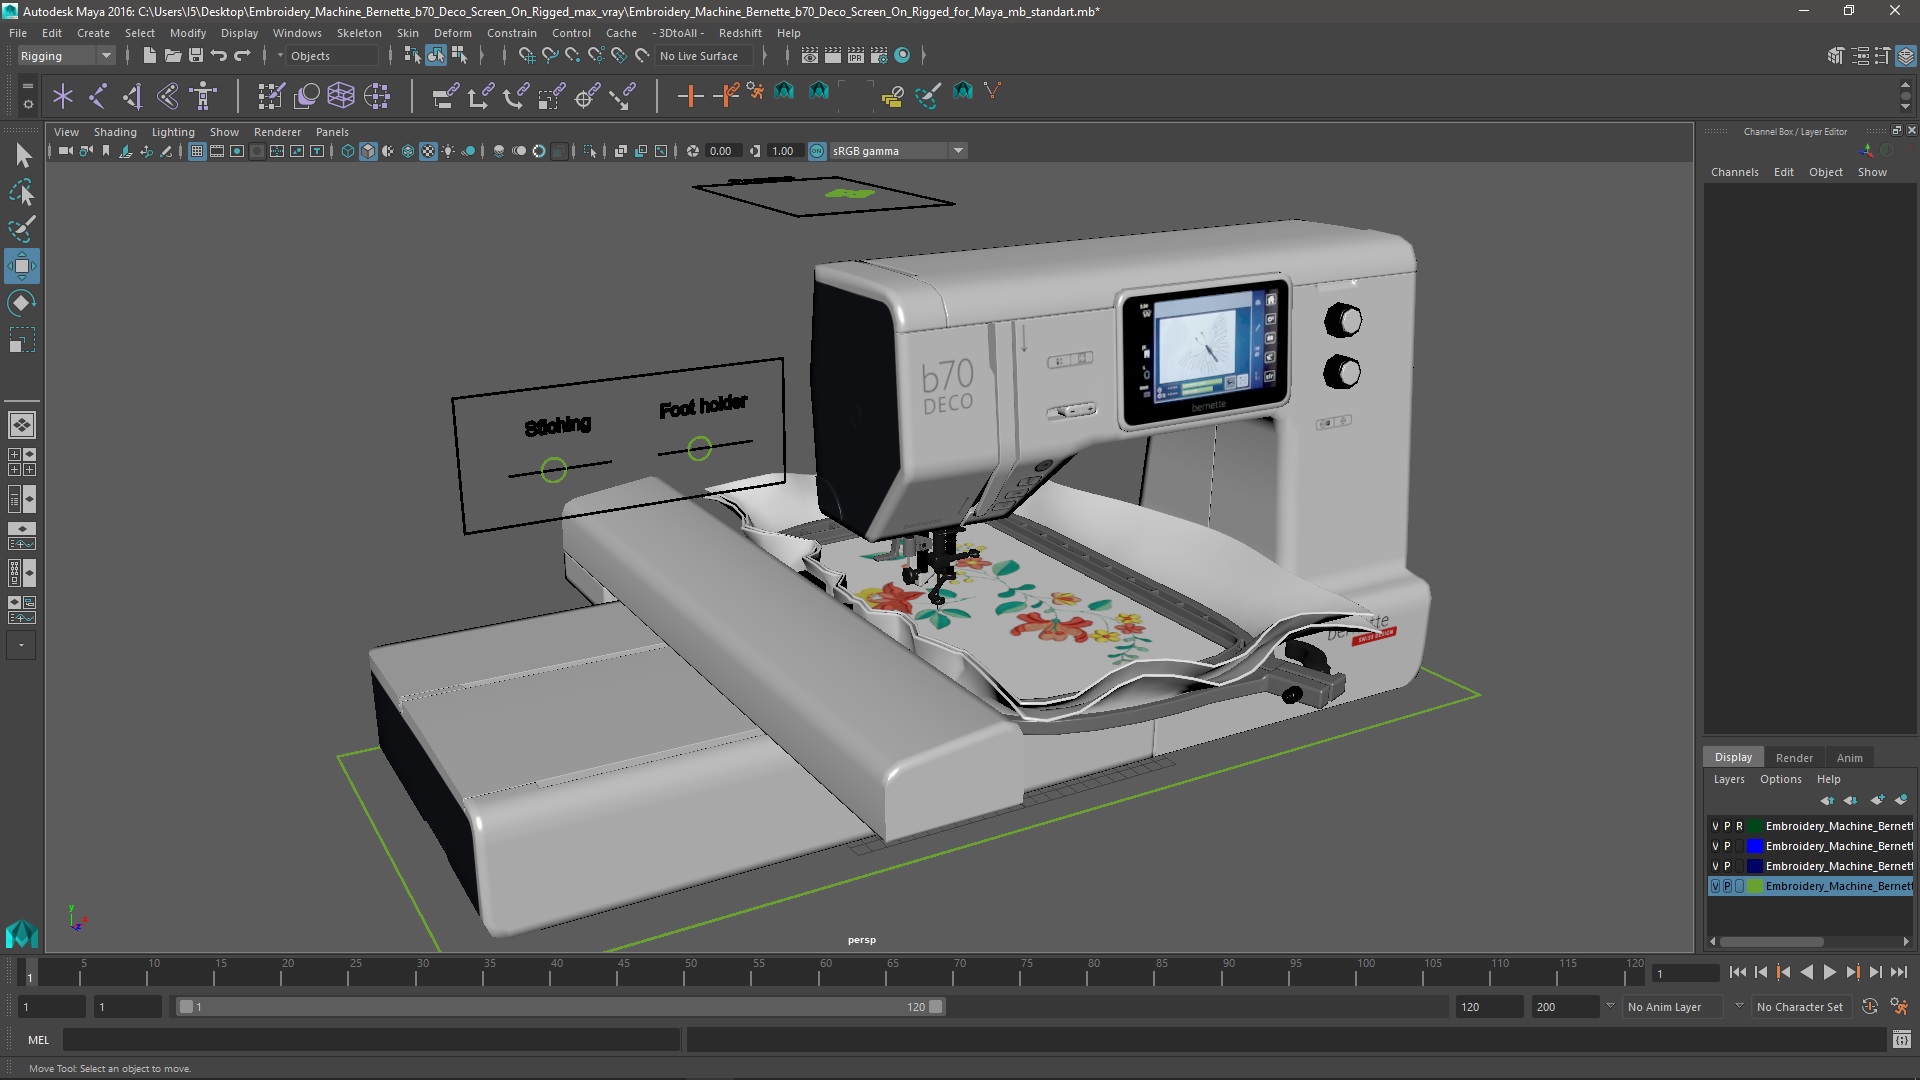Save the scene with disk icon
Screen dimensions: 1920x1080
coord(195,56)
